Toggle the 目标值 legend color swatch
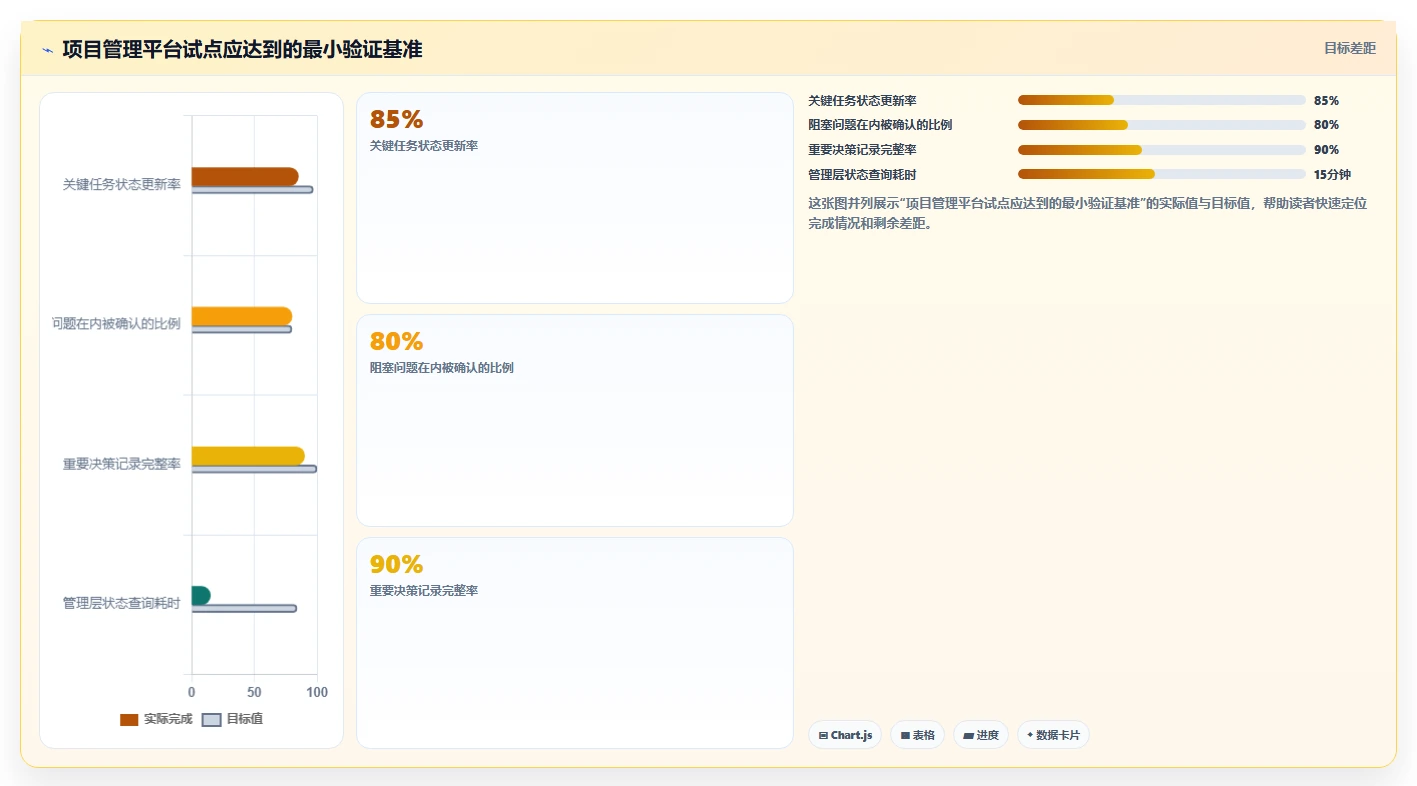1417x786 pixels. pos(211,720)
